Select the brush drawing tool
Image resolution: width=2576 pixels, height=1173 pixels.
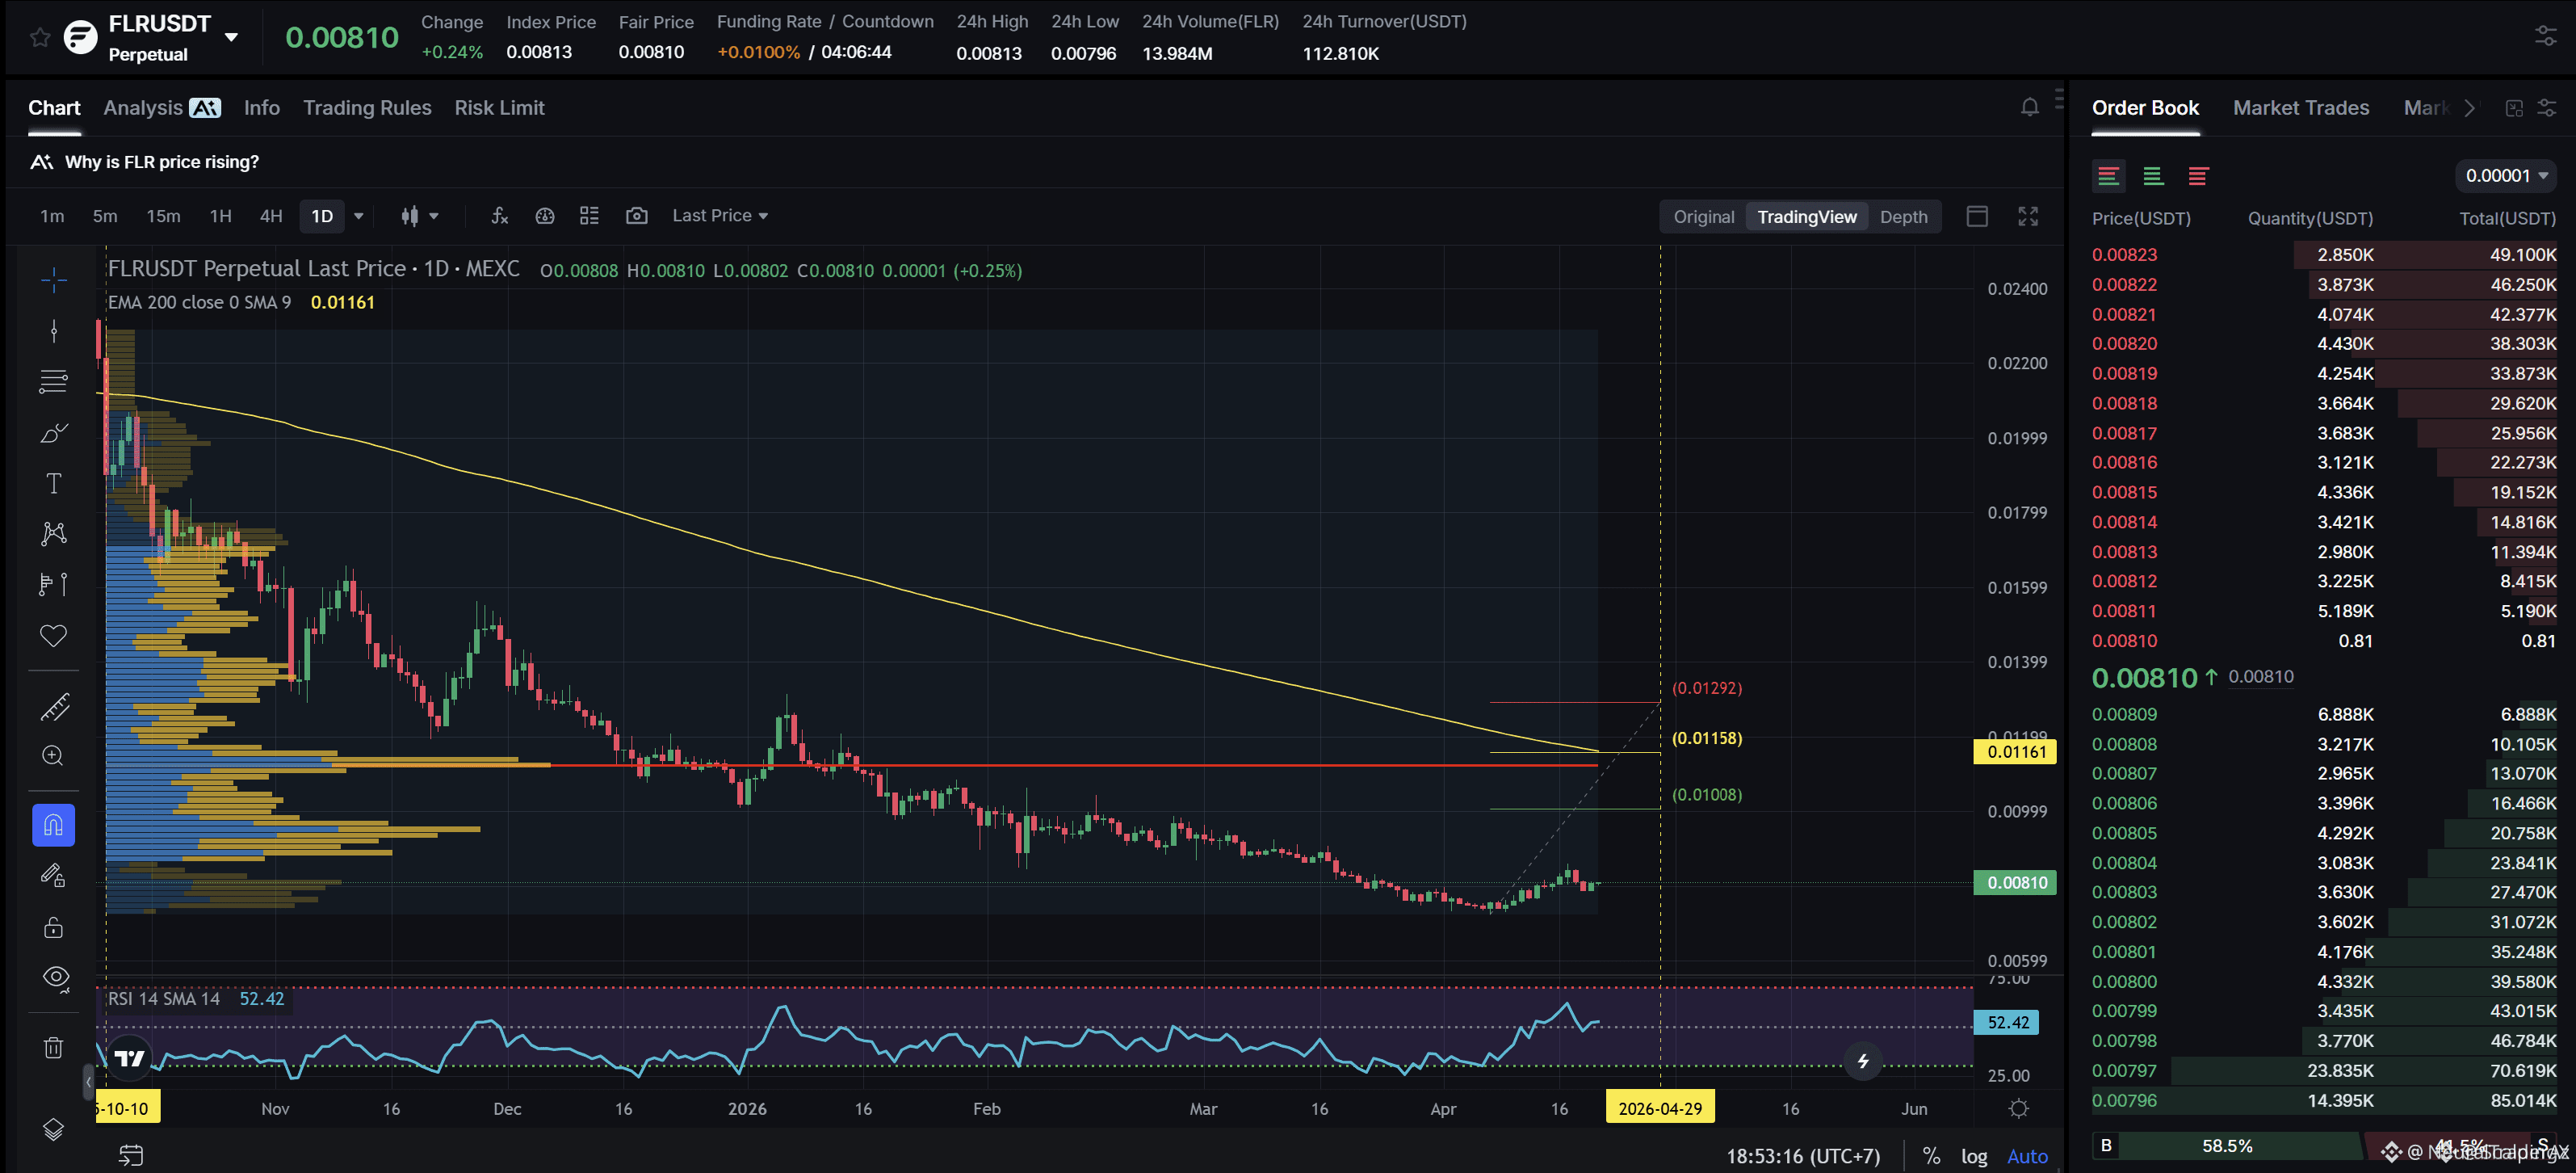[54, 433]
